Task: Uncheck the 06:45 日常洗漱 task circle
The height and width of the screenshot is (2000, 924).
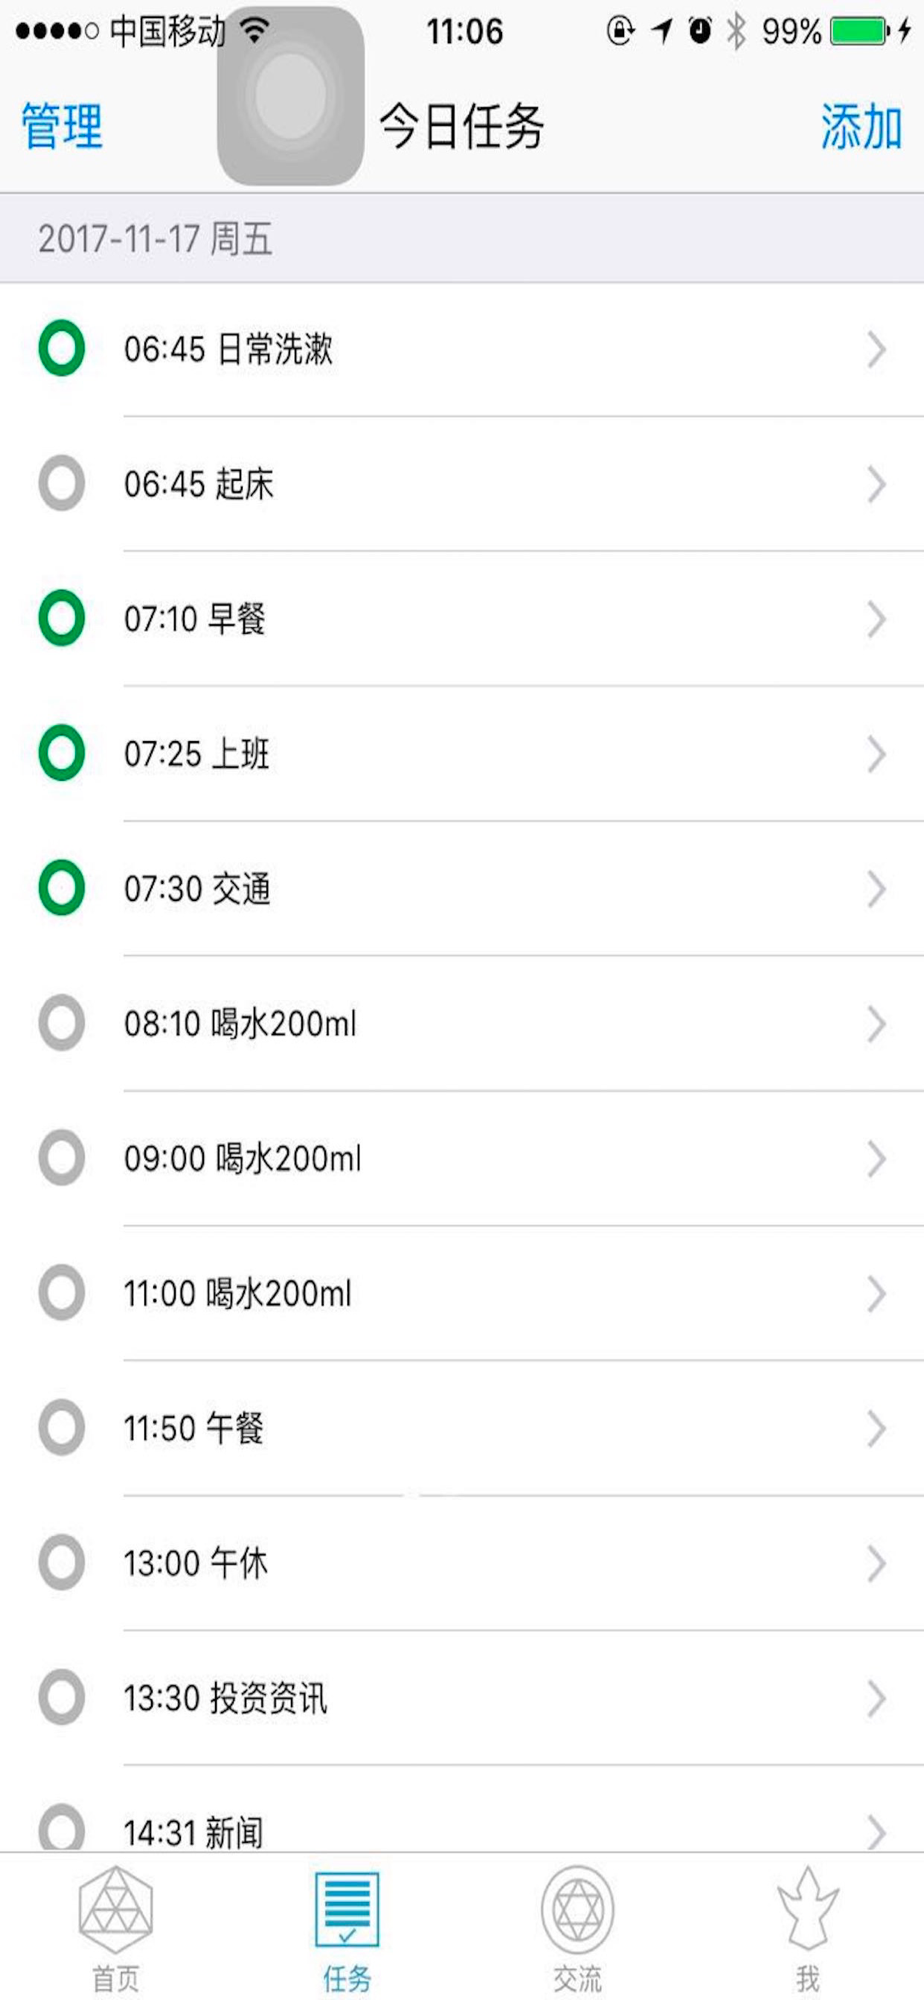Action: coord(62,349)
